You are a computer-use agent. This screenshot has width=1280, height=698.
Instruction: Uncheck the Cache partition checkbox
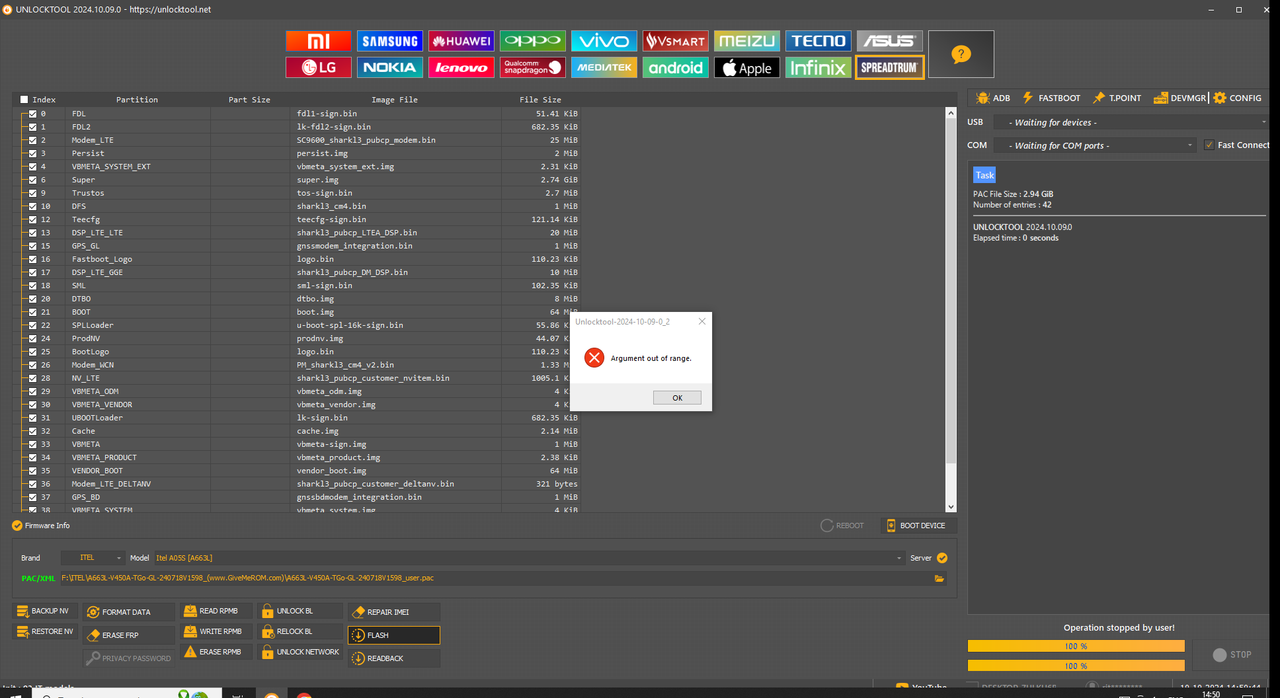[x=33, y=431]
